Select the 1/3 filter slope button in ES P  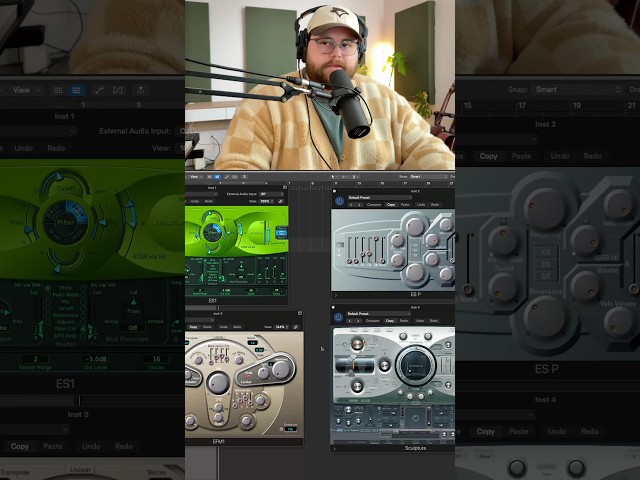coord(415,245)
